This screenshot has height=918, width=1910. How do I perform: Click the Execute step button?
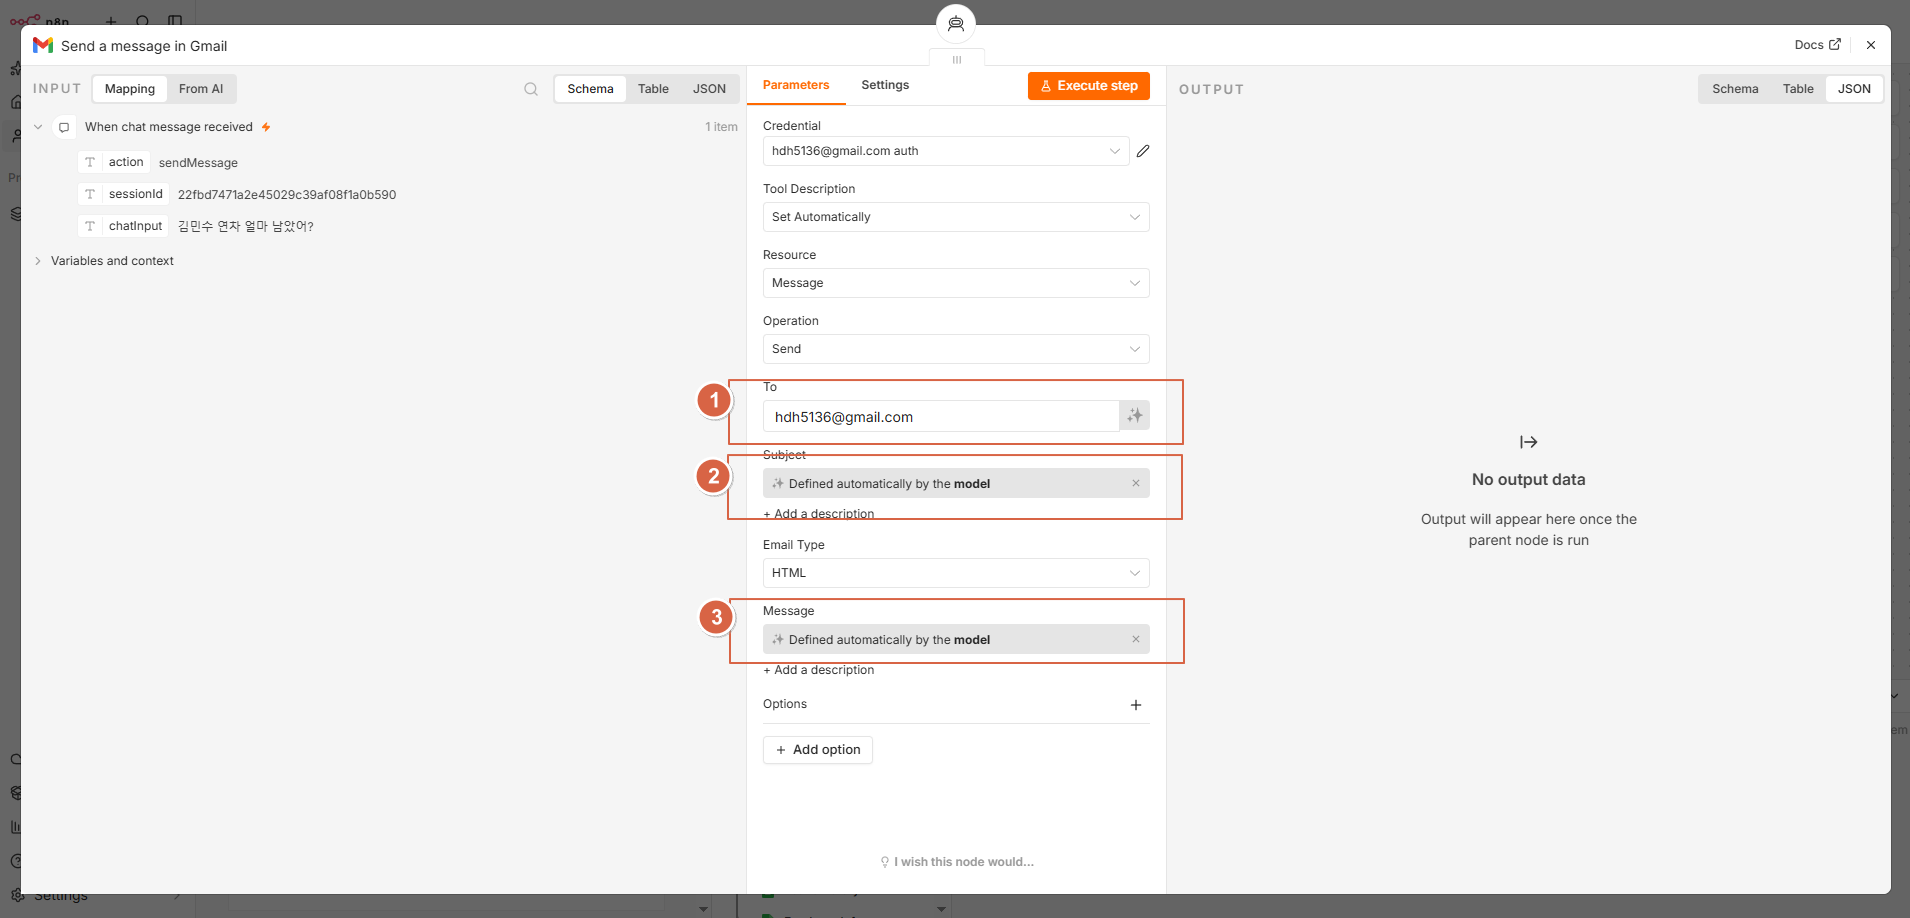1089,86
